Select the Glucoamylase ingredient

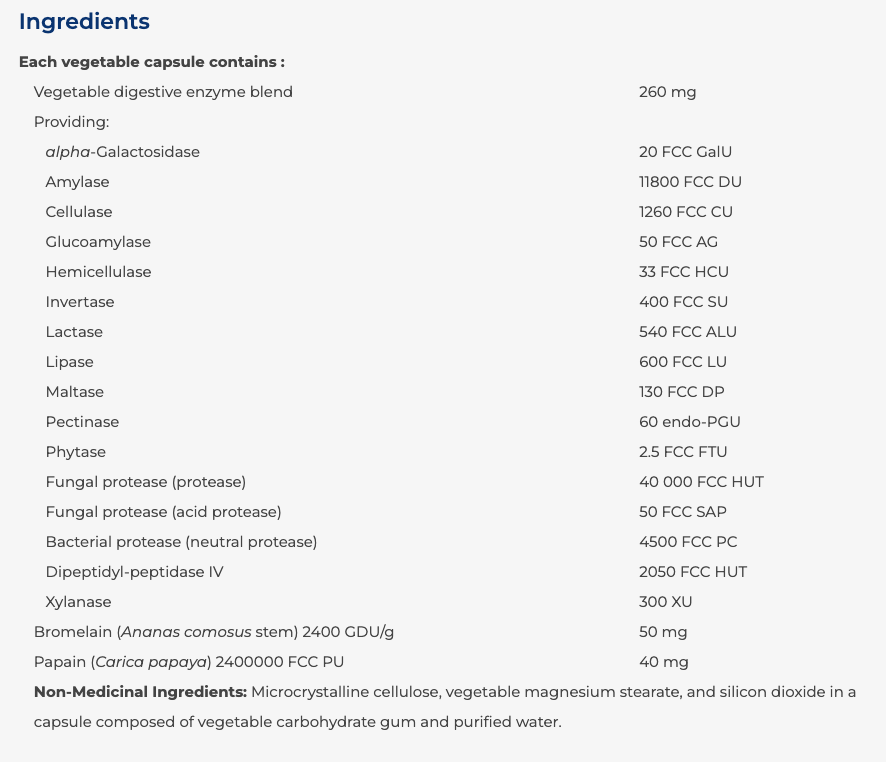pyautogui.click(x=98, y=242)
